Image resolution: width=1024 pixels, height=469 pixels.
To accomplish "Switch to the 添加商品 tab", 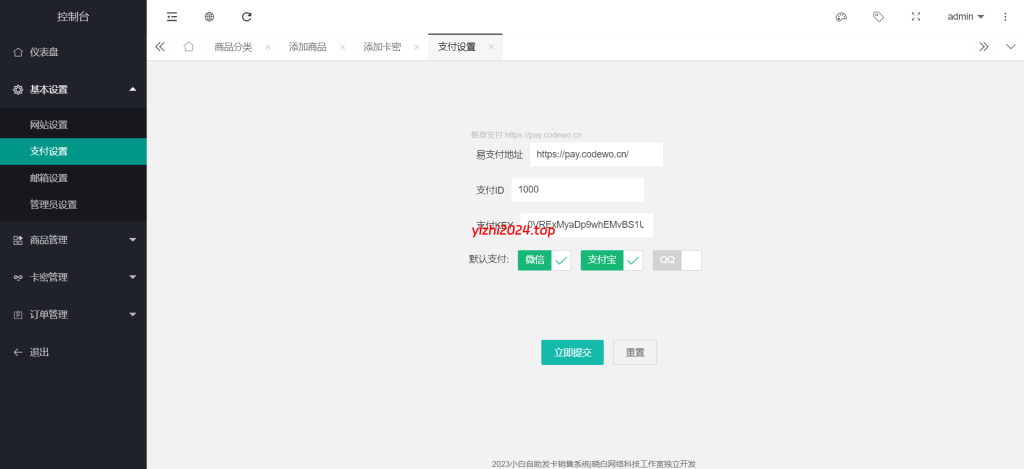I will tap(307, 47).
